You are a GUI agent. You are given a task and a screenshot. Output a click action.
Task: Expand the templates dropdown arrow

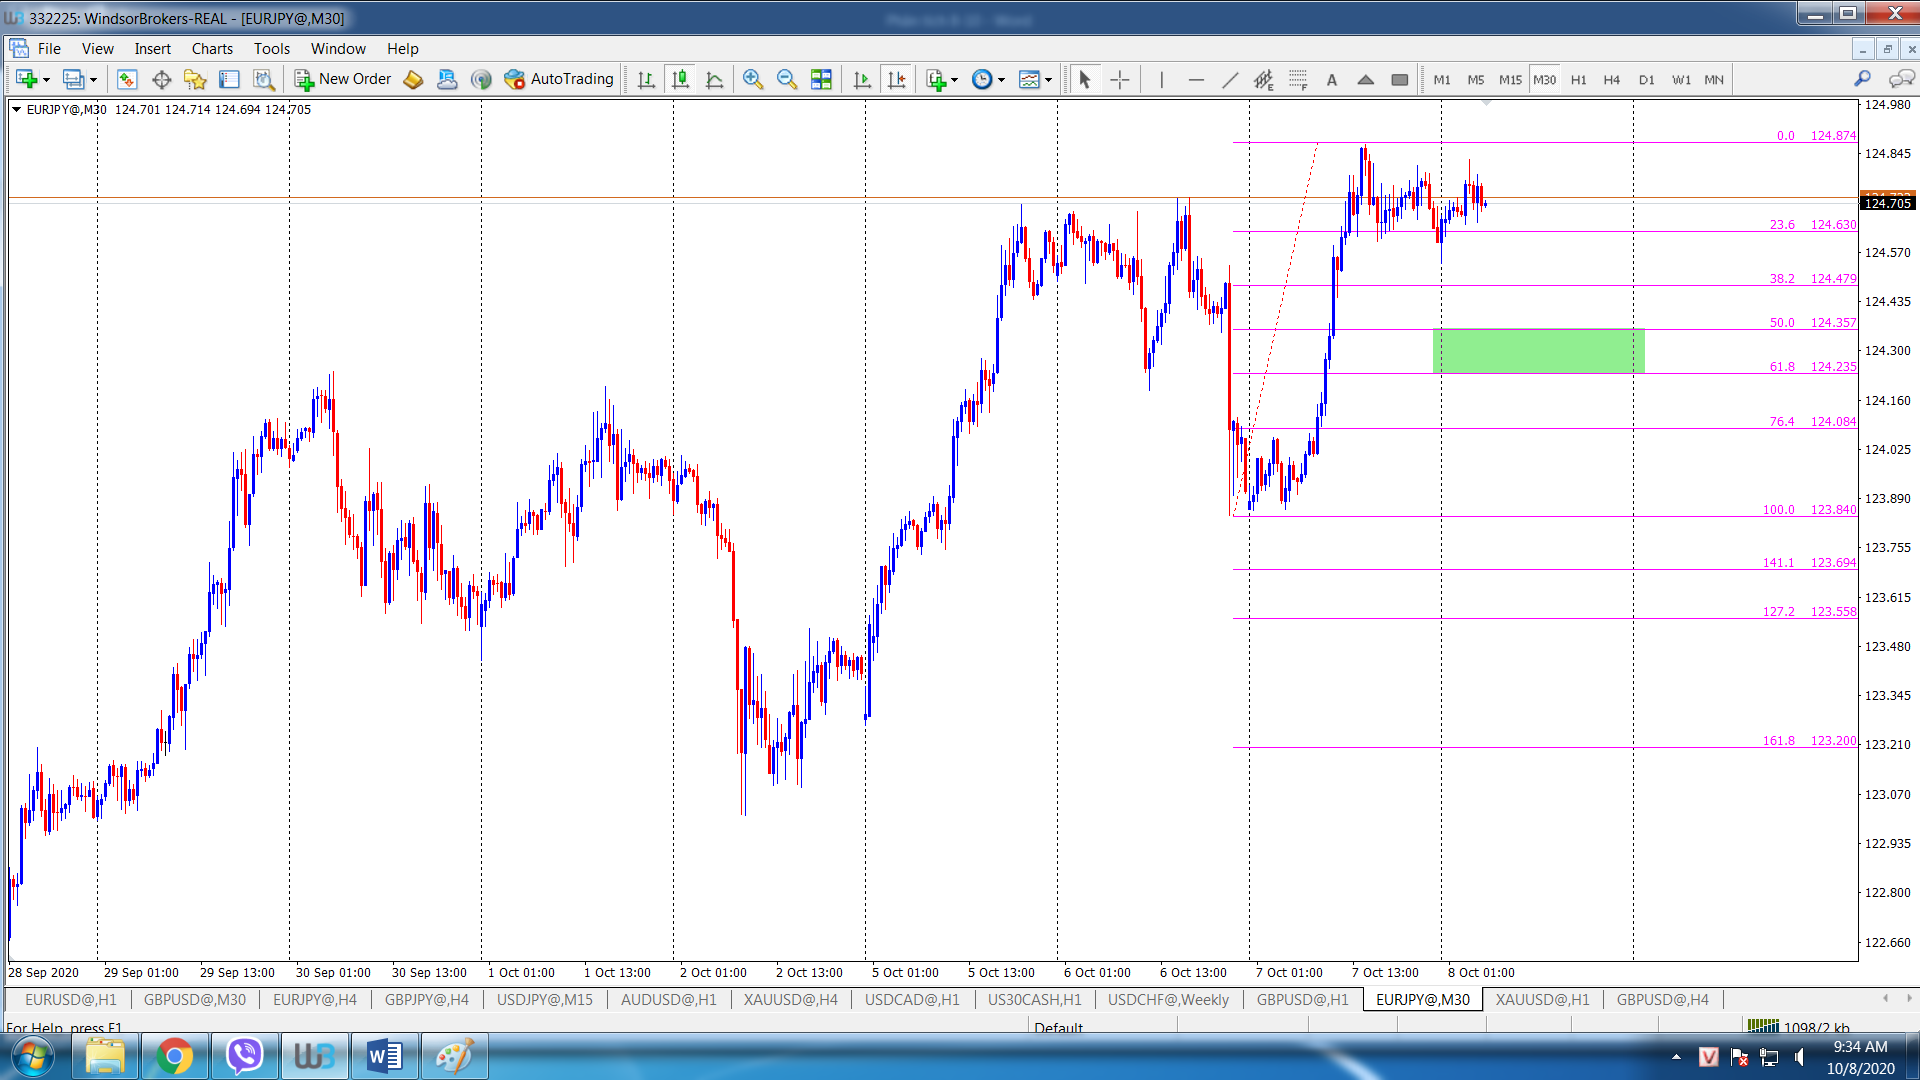(1048, 80)
